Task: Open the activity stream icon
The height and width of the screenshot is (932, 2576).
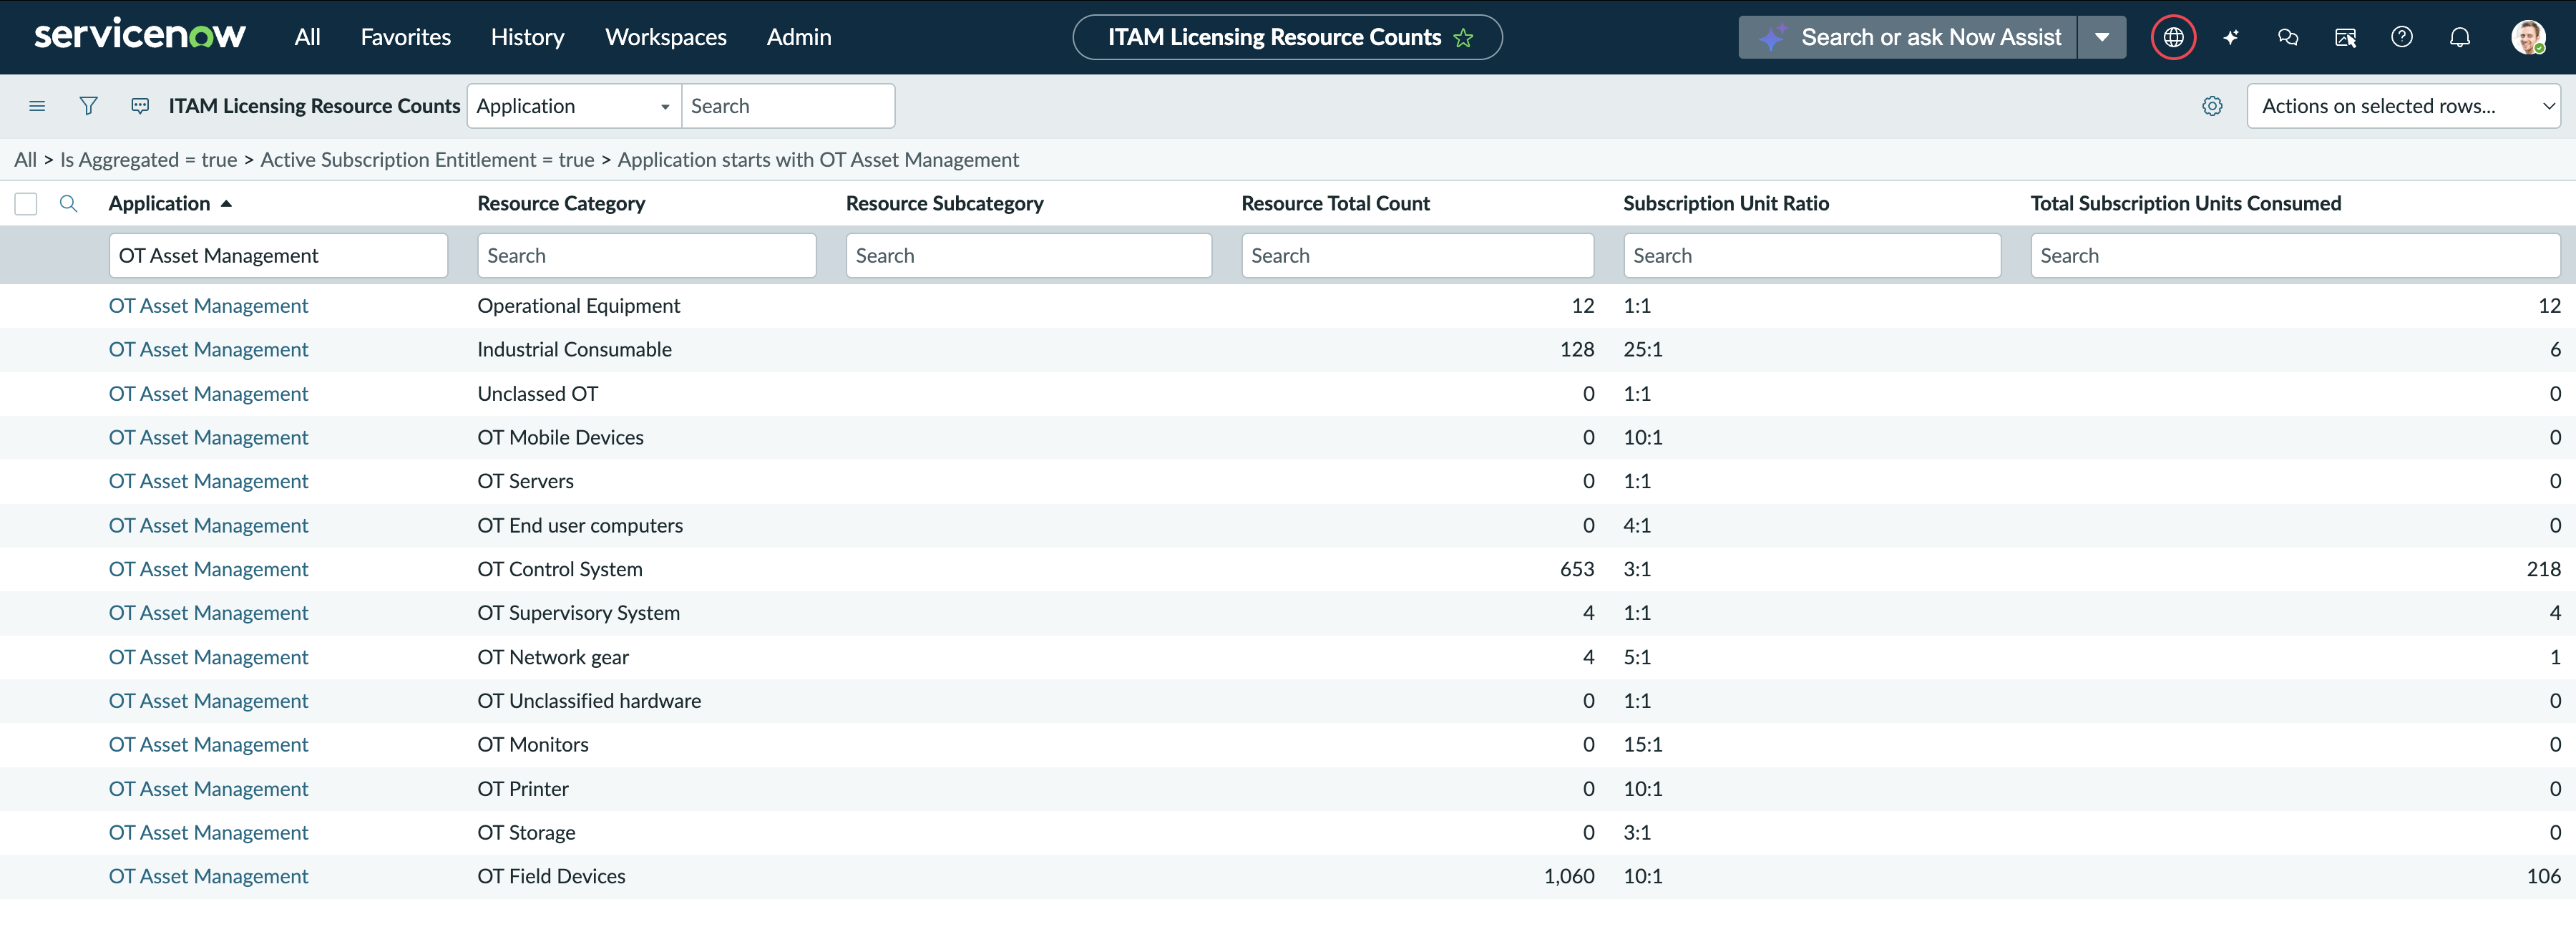Action: tap(140, 106)
